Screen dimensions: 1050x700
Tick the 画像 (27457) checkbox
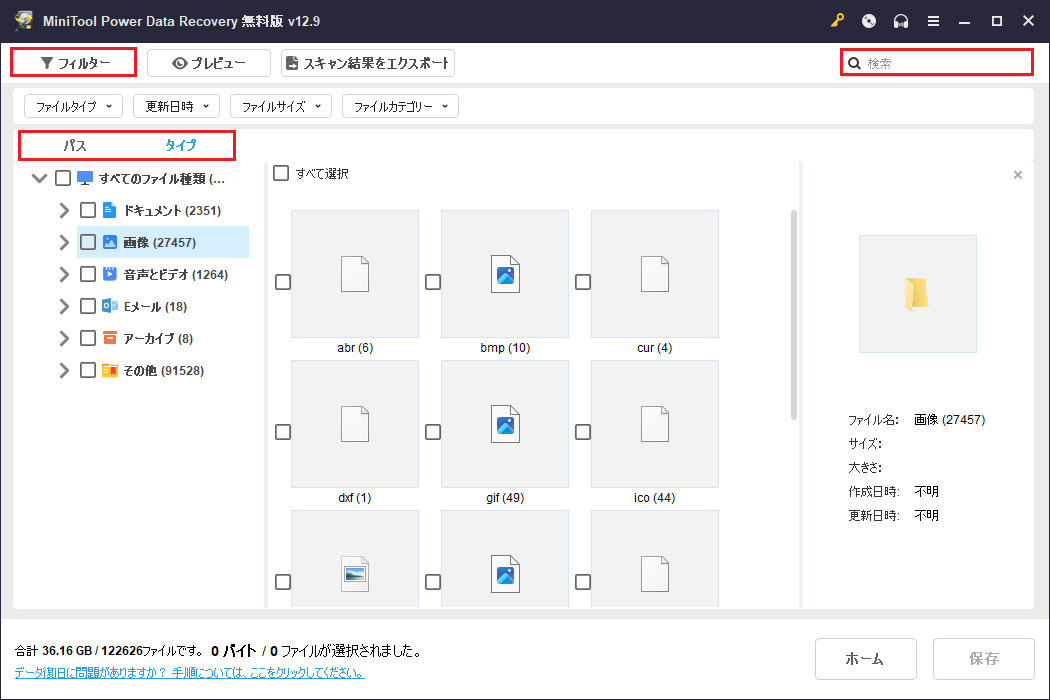pyautogui.click(x=88, y=242)
